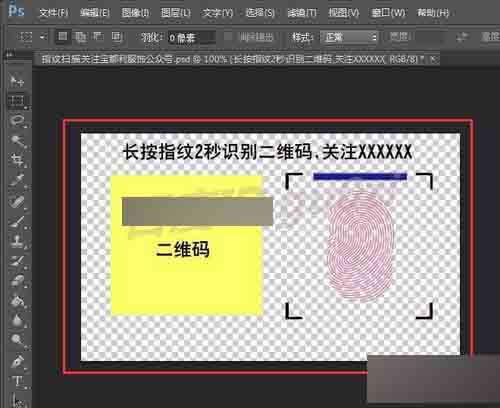The width and height of the screenshot is (500, 408).
Task: Select the History Brush tool
Action: coord(17,261)
